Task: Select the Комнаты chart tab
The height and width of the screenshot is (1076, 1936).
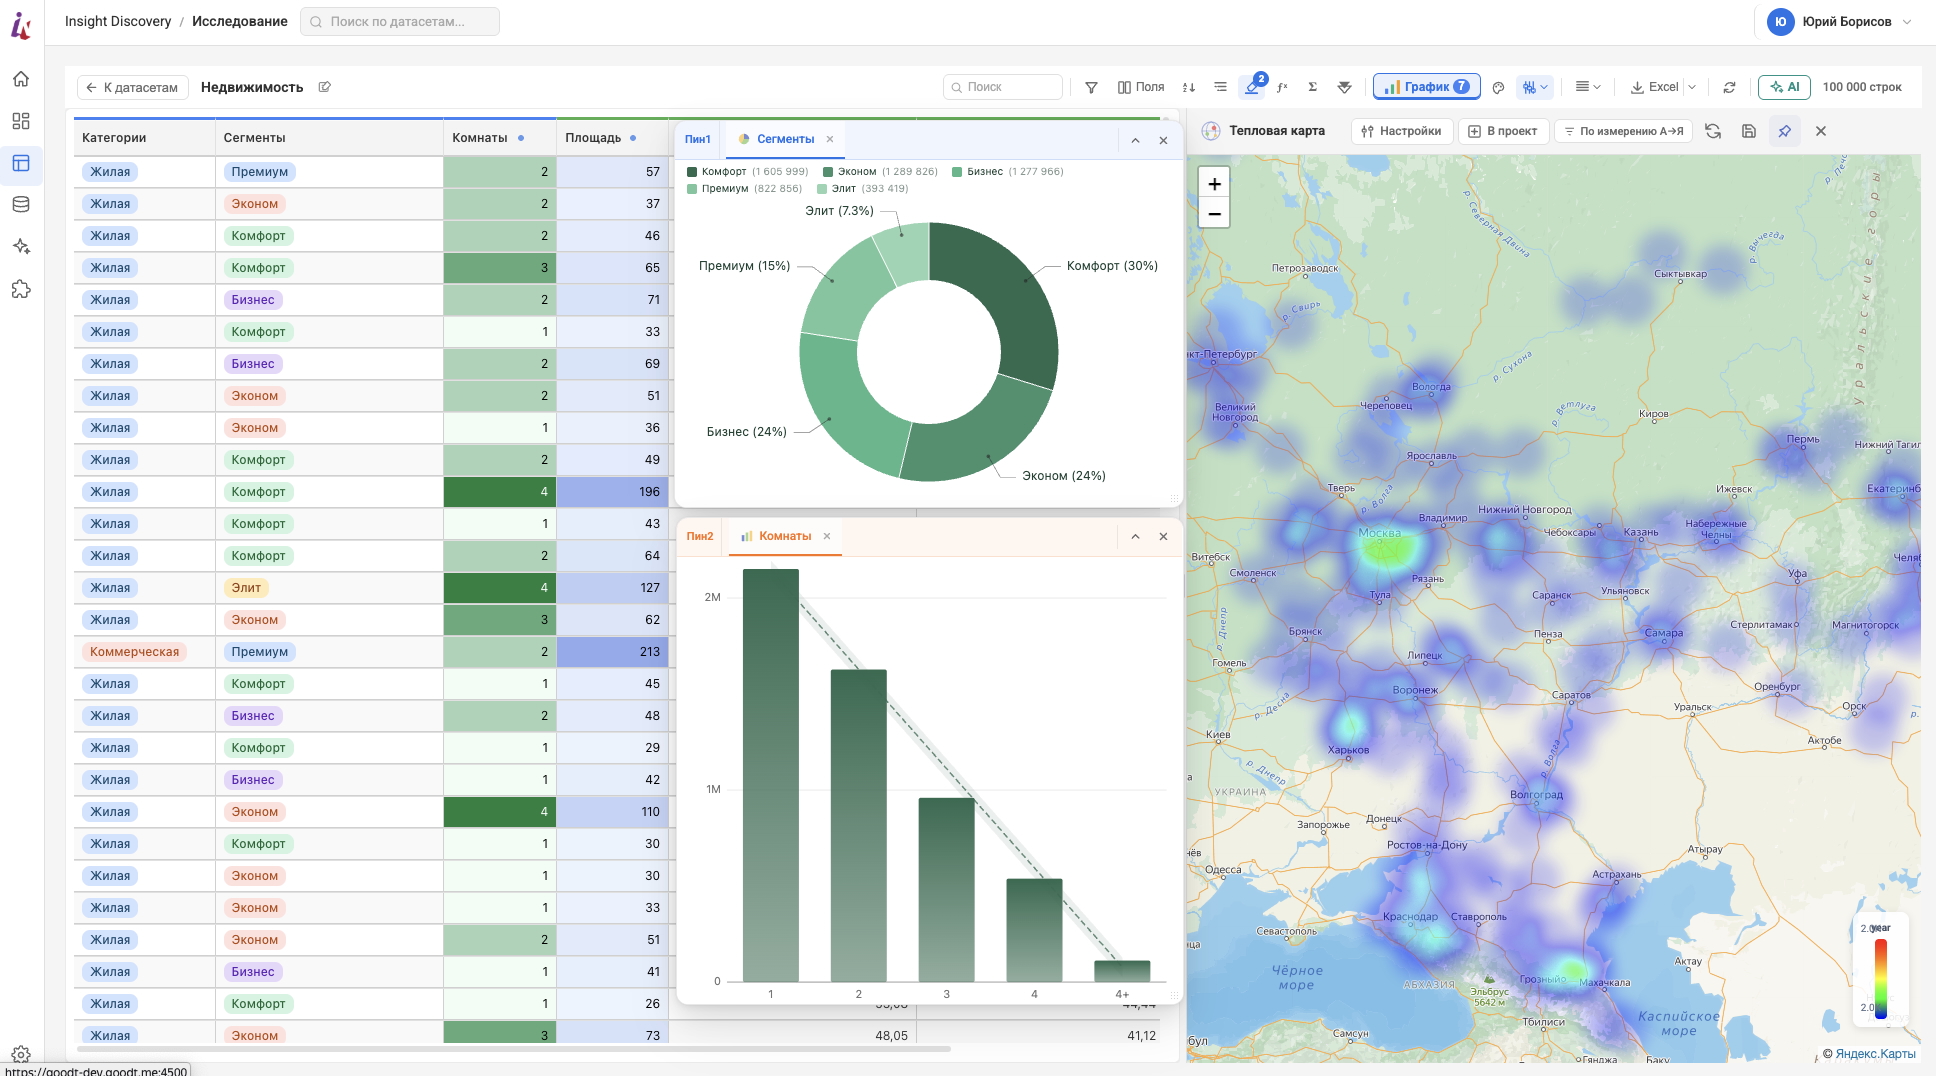Action: point(785,536)
